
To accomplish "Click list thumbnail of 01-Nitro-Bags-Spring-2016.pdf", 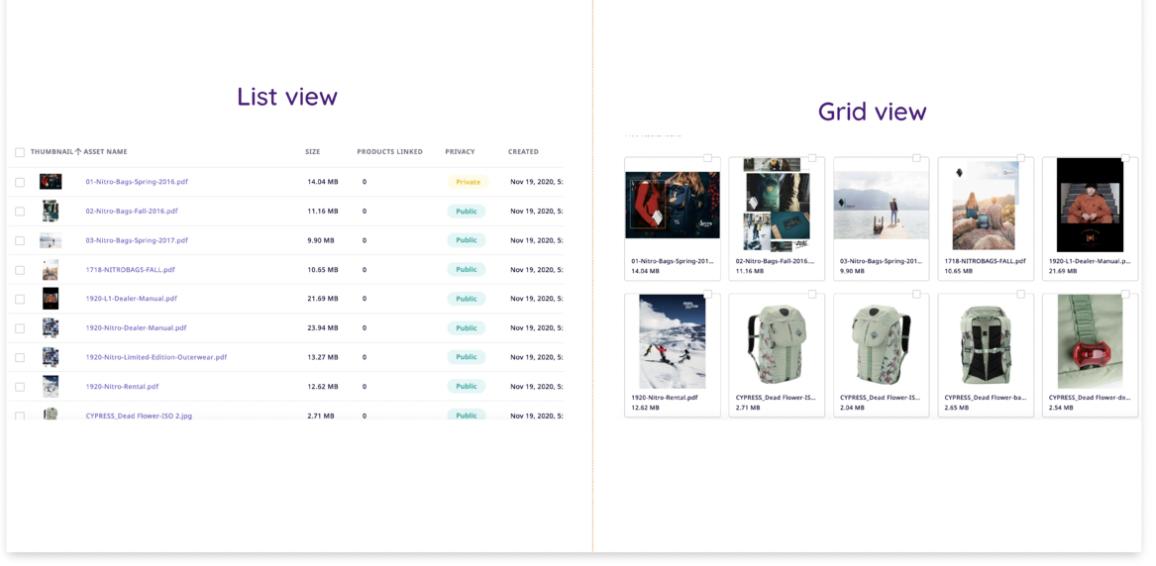I will pyautogui.click(x=51, y=181).
